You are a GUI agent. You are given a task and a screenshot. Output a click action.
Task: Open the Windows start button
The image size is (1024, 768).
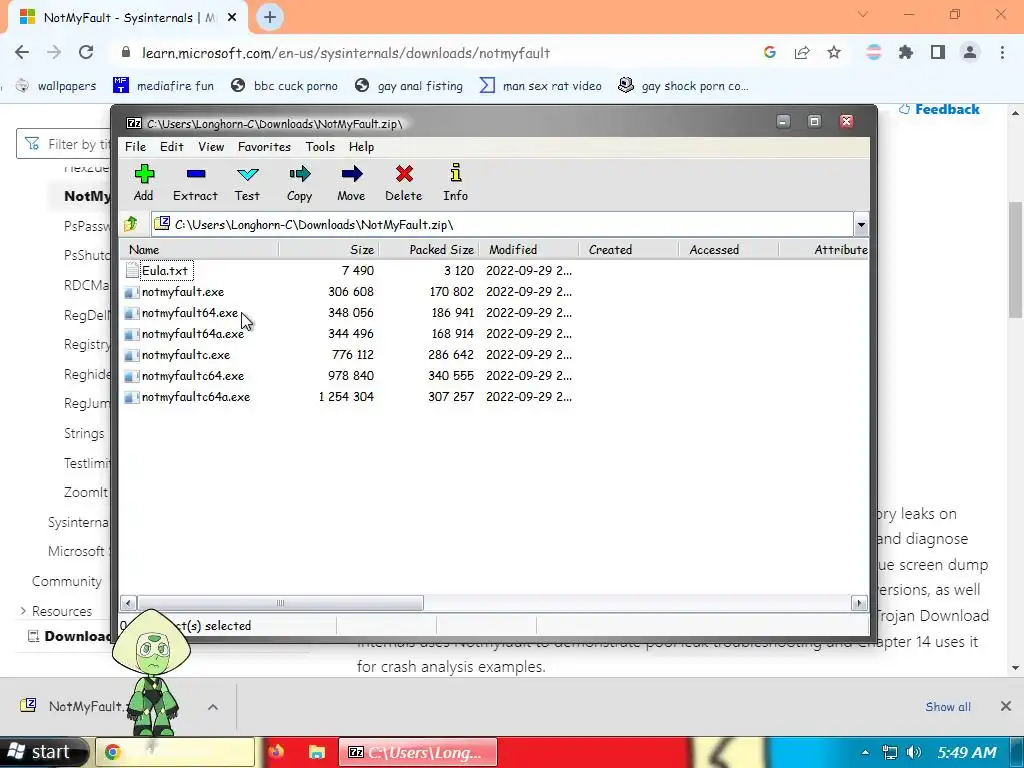44,752
